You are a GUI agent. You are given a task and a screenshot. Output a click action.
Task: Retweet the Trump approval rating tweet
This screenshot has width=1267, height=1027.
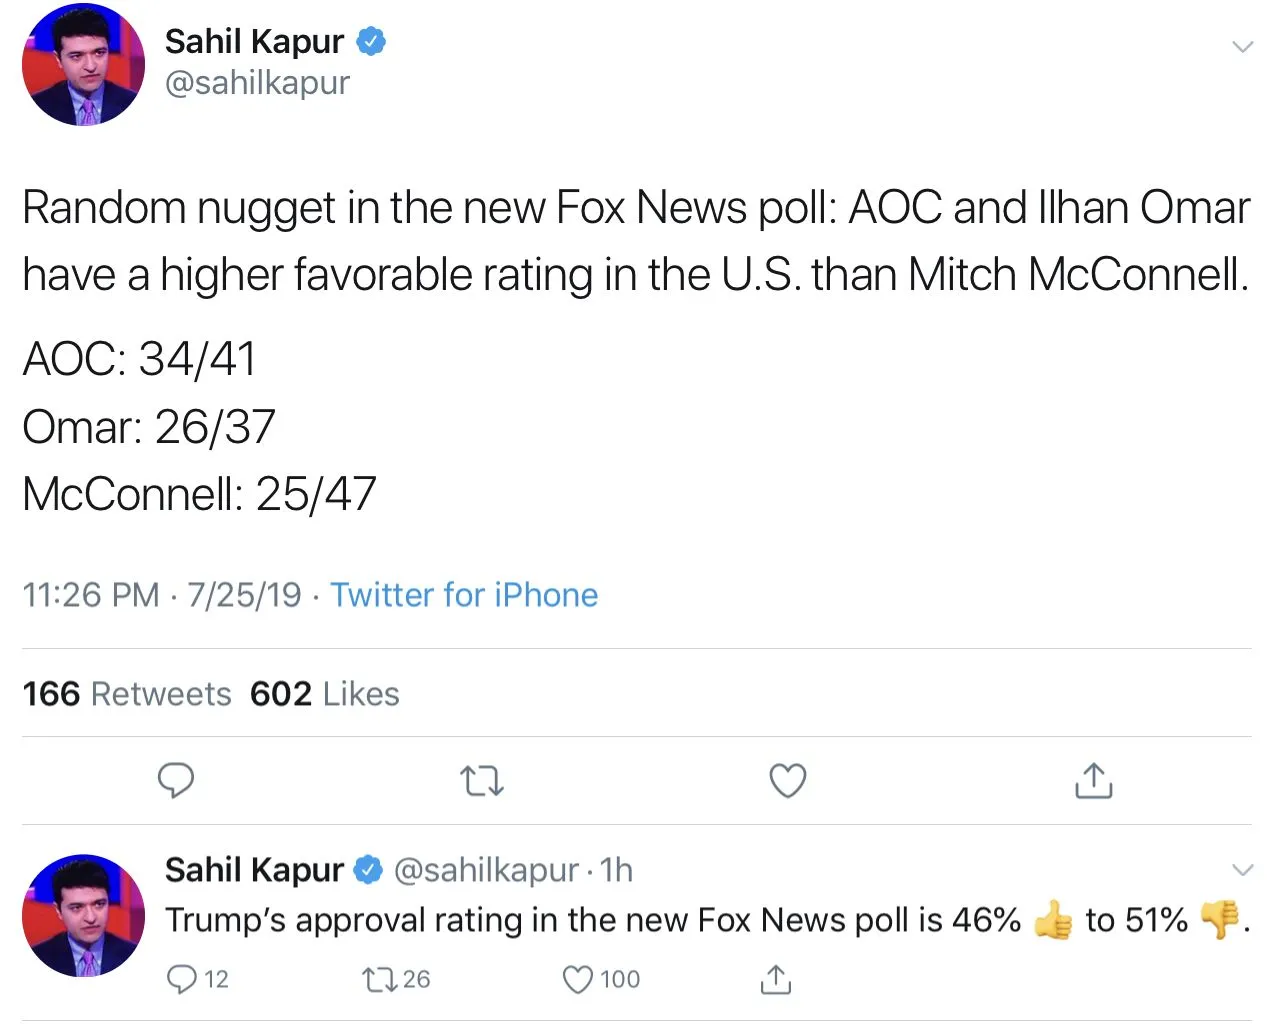[381, 979]
